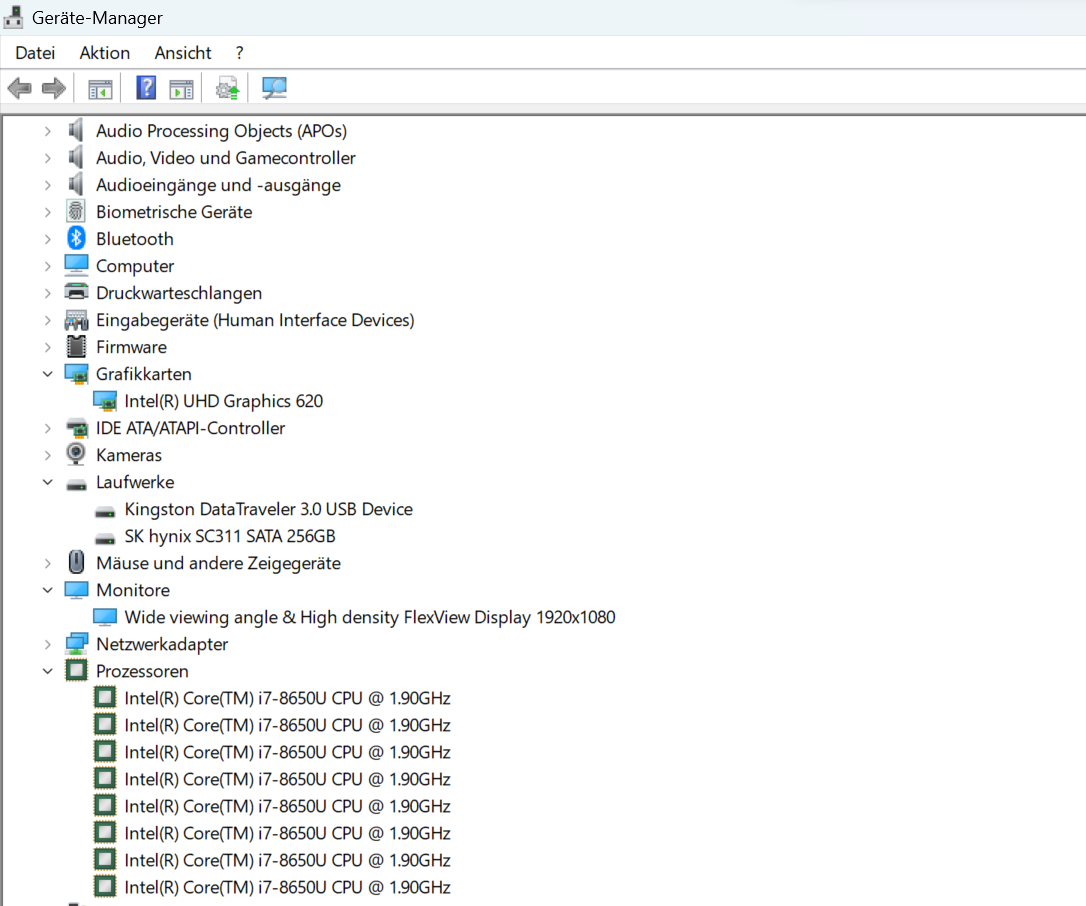Image resolution: width=1086 pixels, height=906 pixels.
Task: Open the ? help menu
Action: pos(240,53)
